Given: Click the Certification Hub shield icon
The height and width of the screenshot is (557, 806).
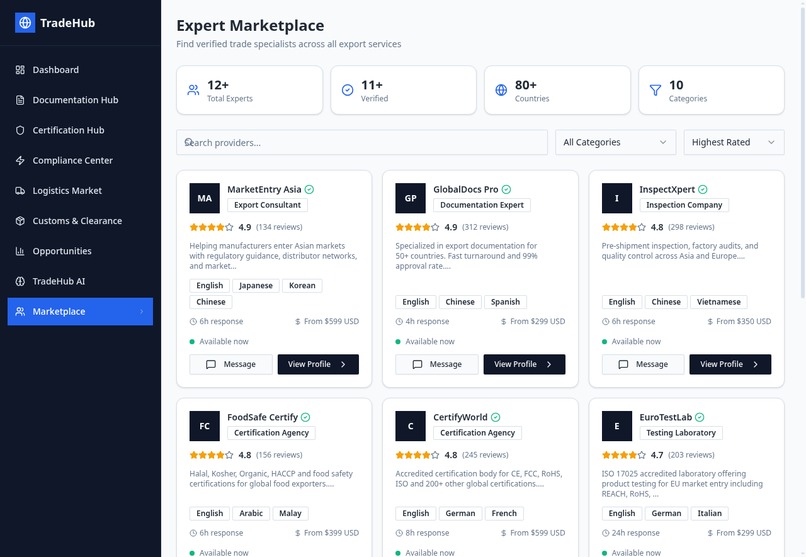Looking at the screenshot, I should pyautogui.click(x=20, y=131).
